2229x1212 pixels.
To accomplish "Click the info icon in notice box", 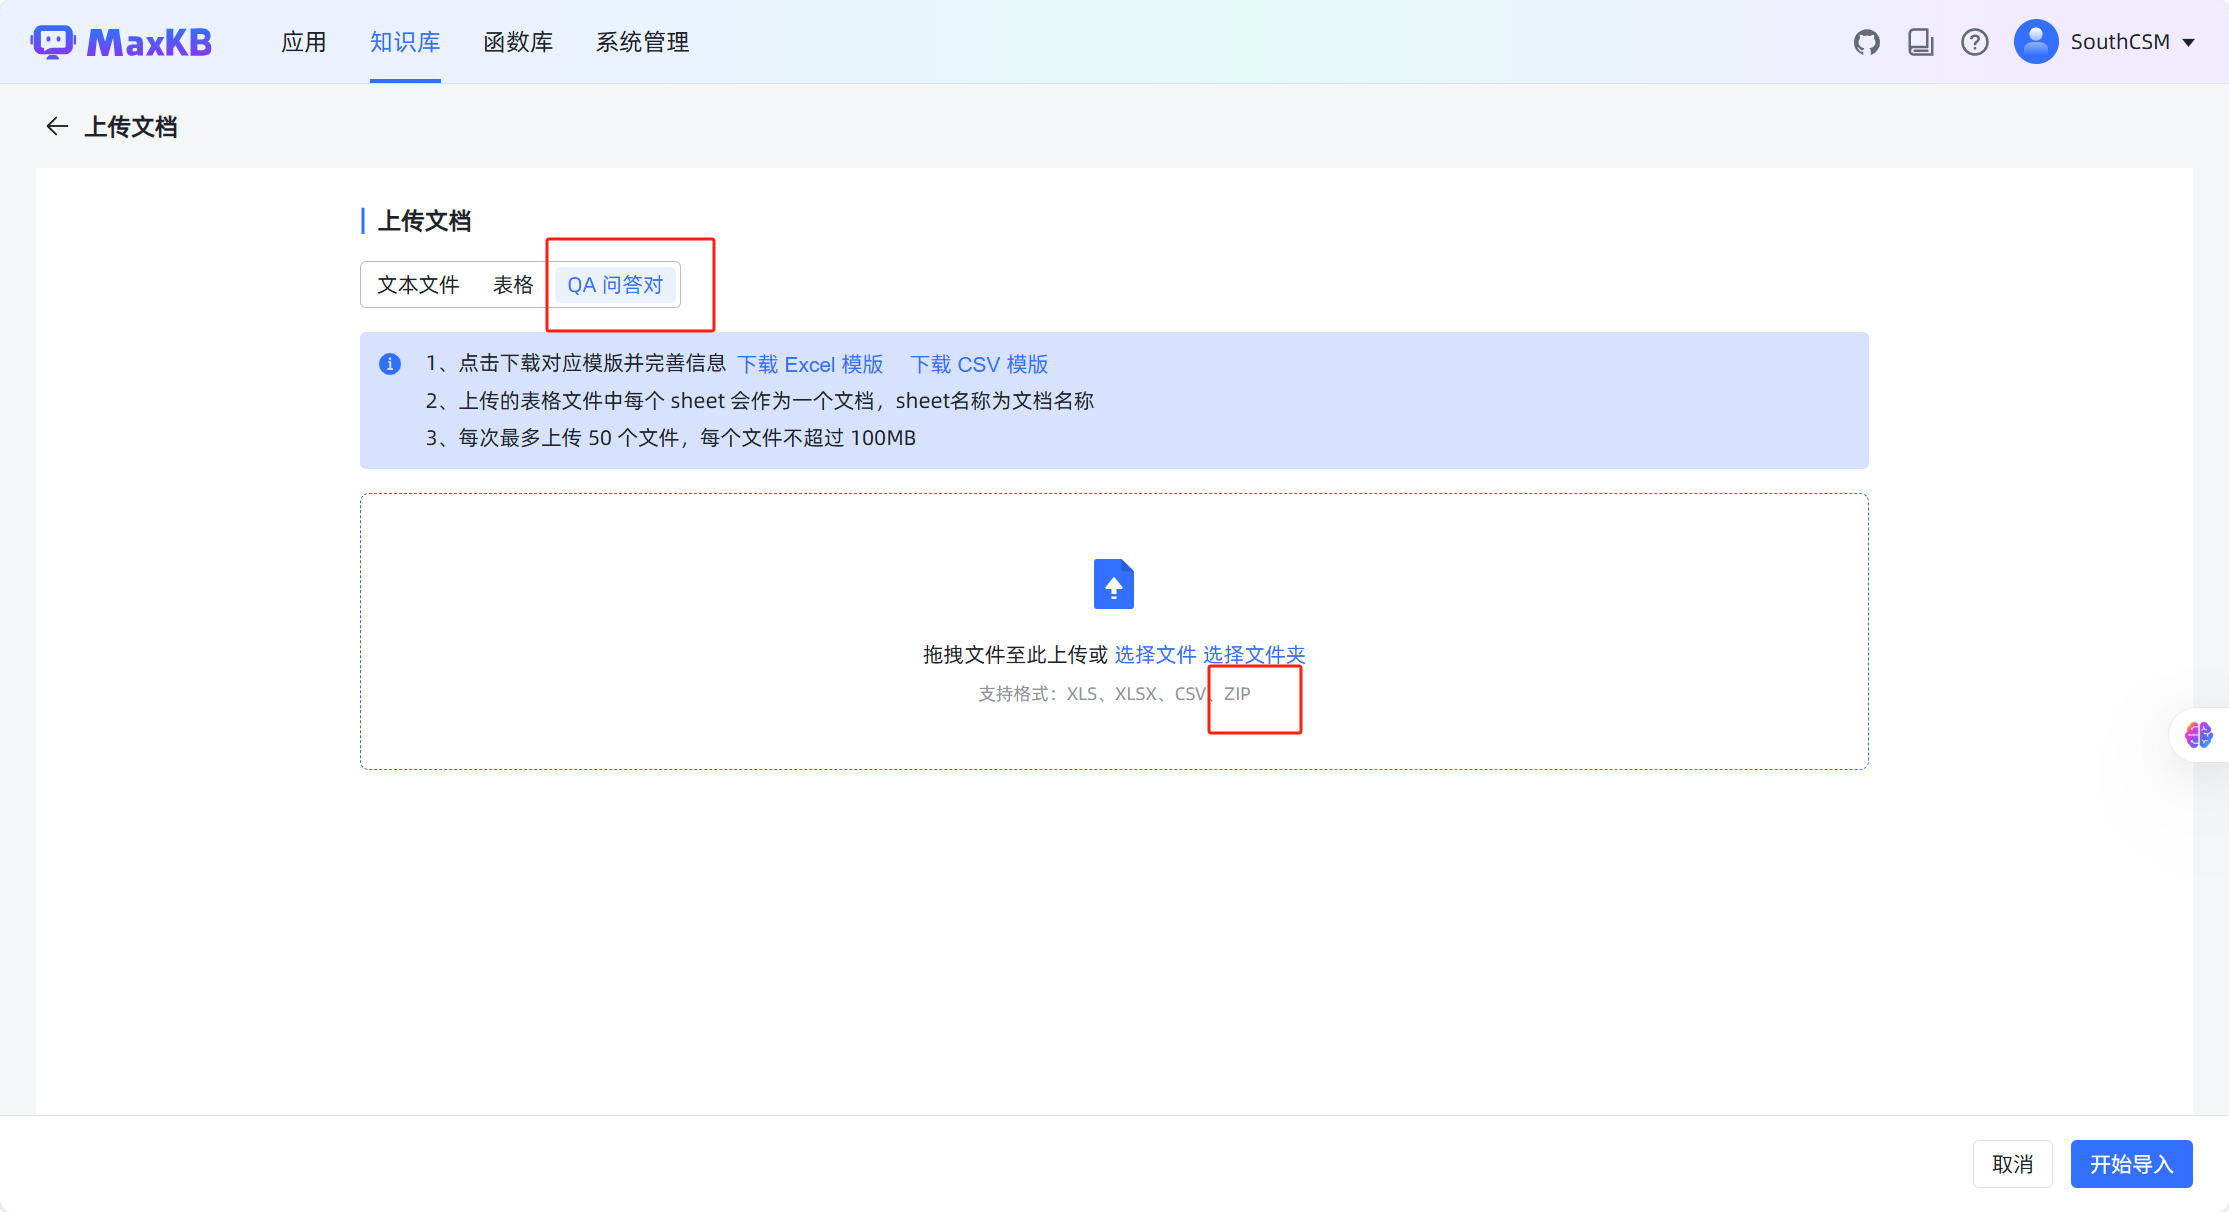I will pyautogui.click(x=390, y=364).
